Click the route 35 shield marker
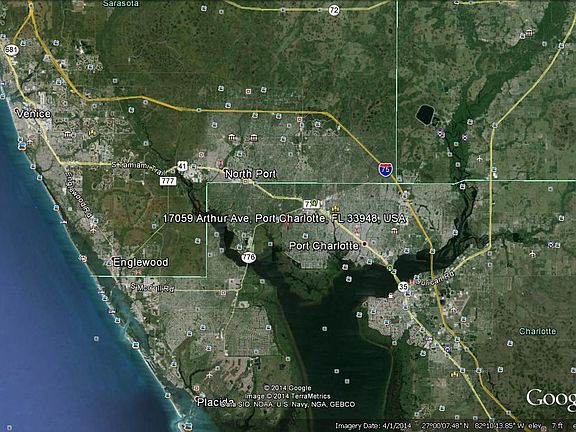 403,287
